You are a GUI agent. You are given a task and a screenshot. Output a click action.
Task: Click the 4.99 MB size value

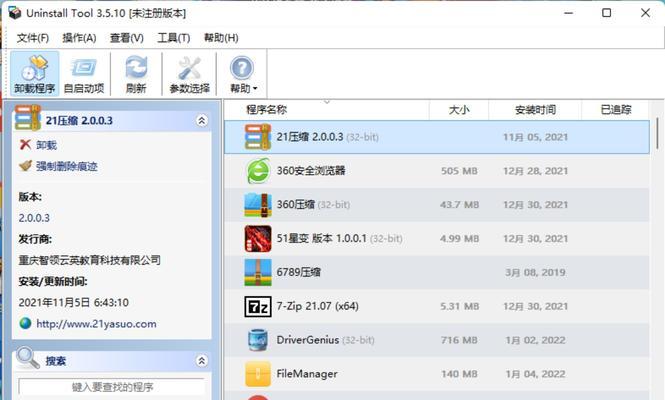[x=459, y=238]
